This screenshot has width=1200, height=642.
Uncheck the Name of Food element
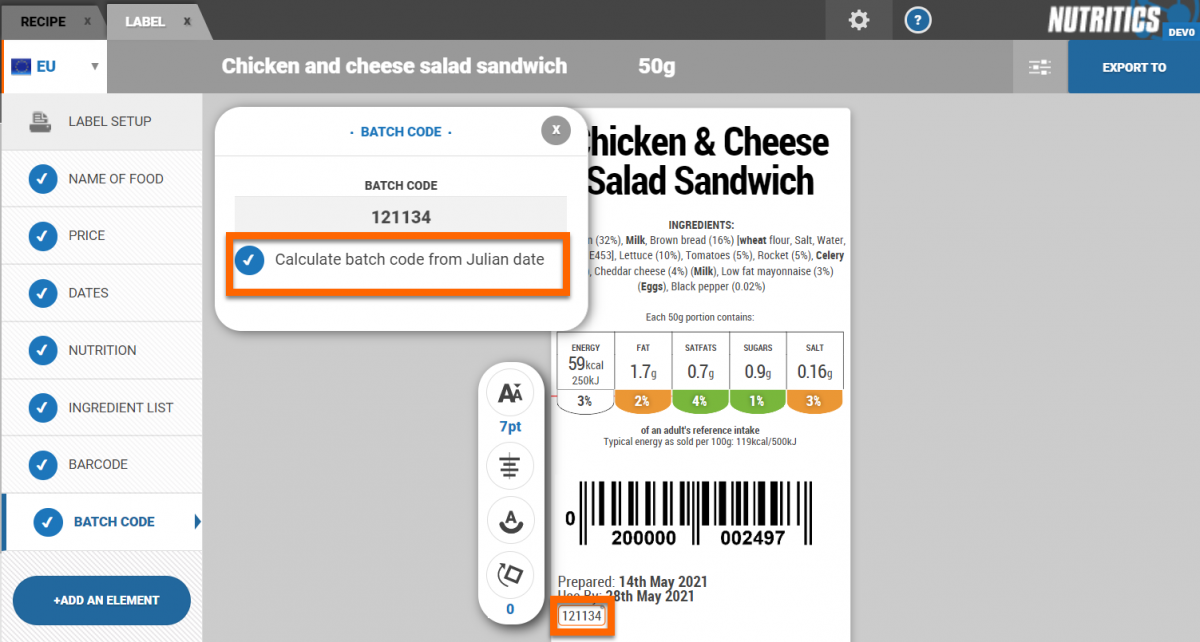pos(42,179)
